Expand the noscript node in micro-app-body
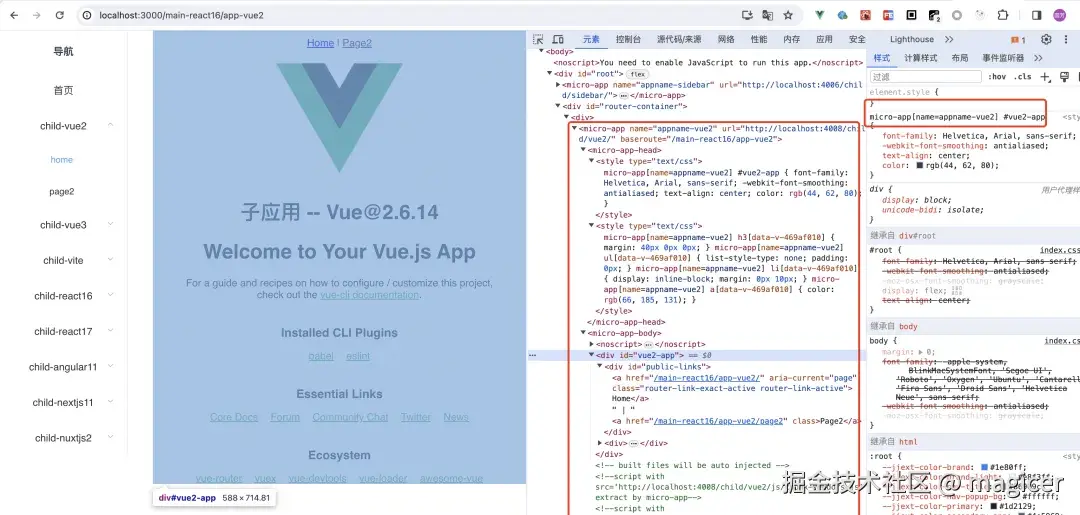This screenshot has width=1080, height=515. 592,344
